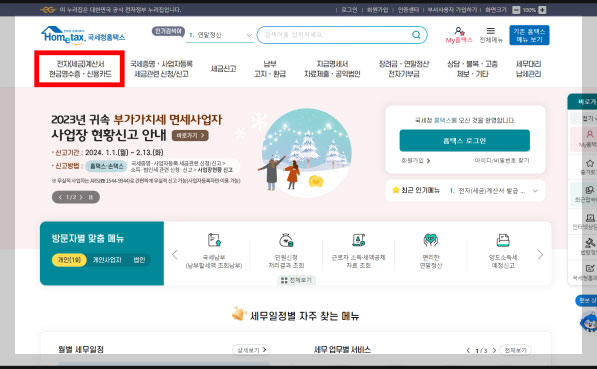Click 로그인 link in top bar
Screen dimensions: 597x369
point(349,10)
